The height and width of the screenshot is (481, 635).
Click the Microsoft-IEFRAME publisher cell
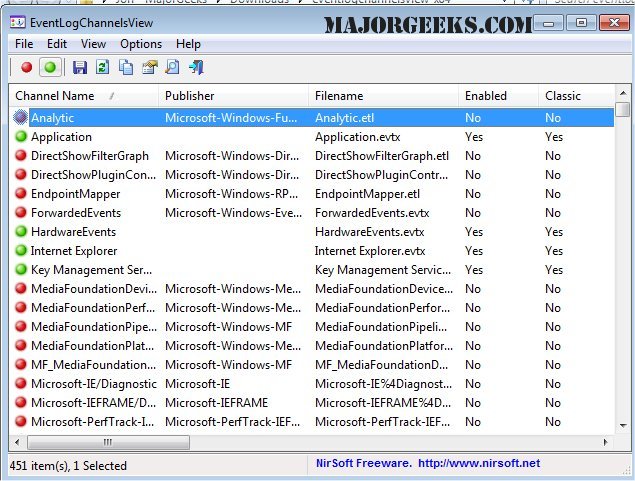[216, 402]
